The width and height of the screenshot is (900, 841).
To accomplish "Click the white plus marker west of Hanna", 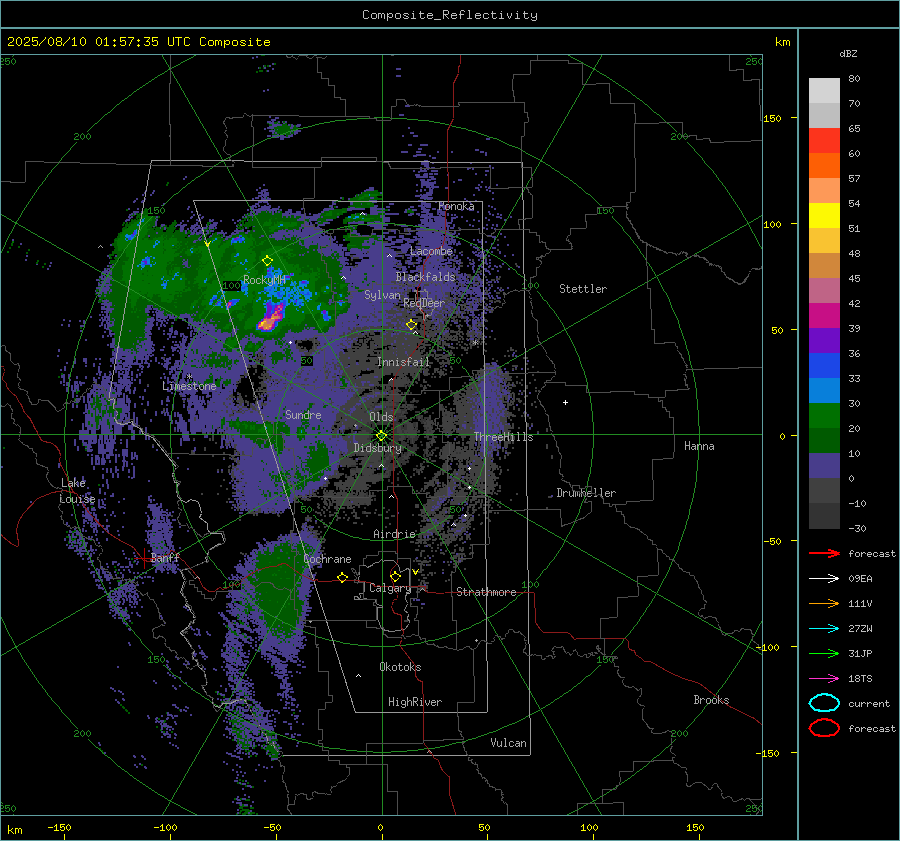I will (x=565, y=402).
